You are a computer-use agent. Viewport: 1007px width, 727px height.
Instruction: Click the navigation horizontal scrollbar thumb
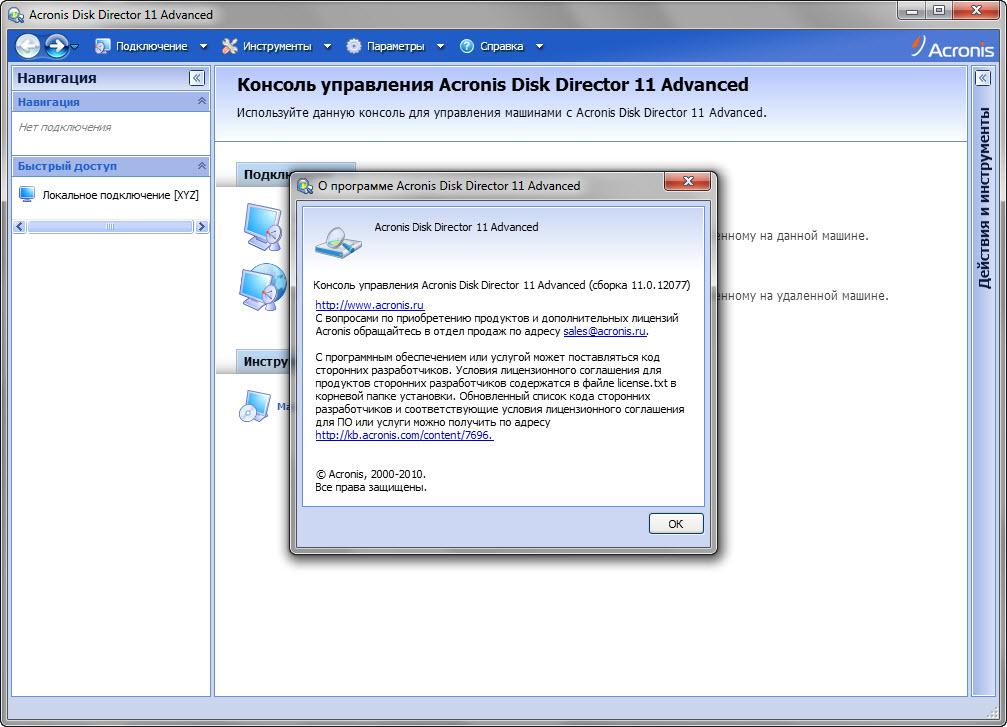pos(110,227)
